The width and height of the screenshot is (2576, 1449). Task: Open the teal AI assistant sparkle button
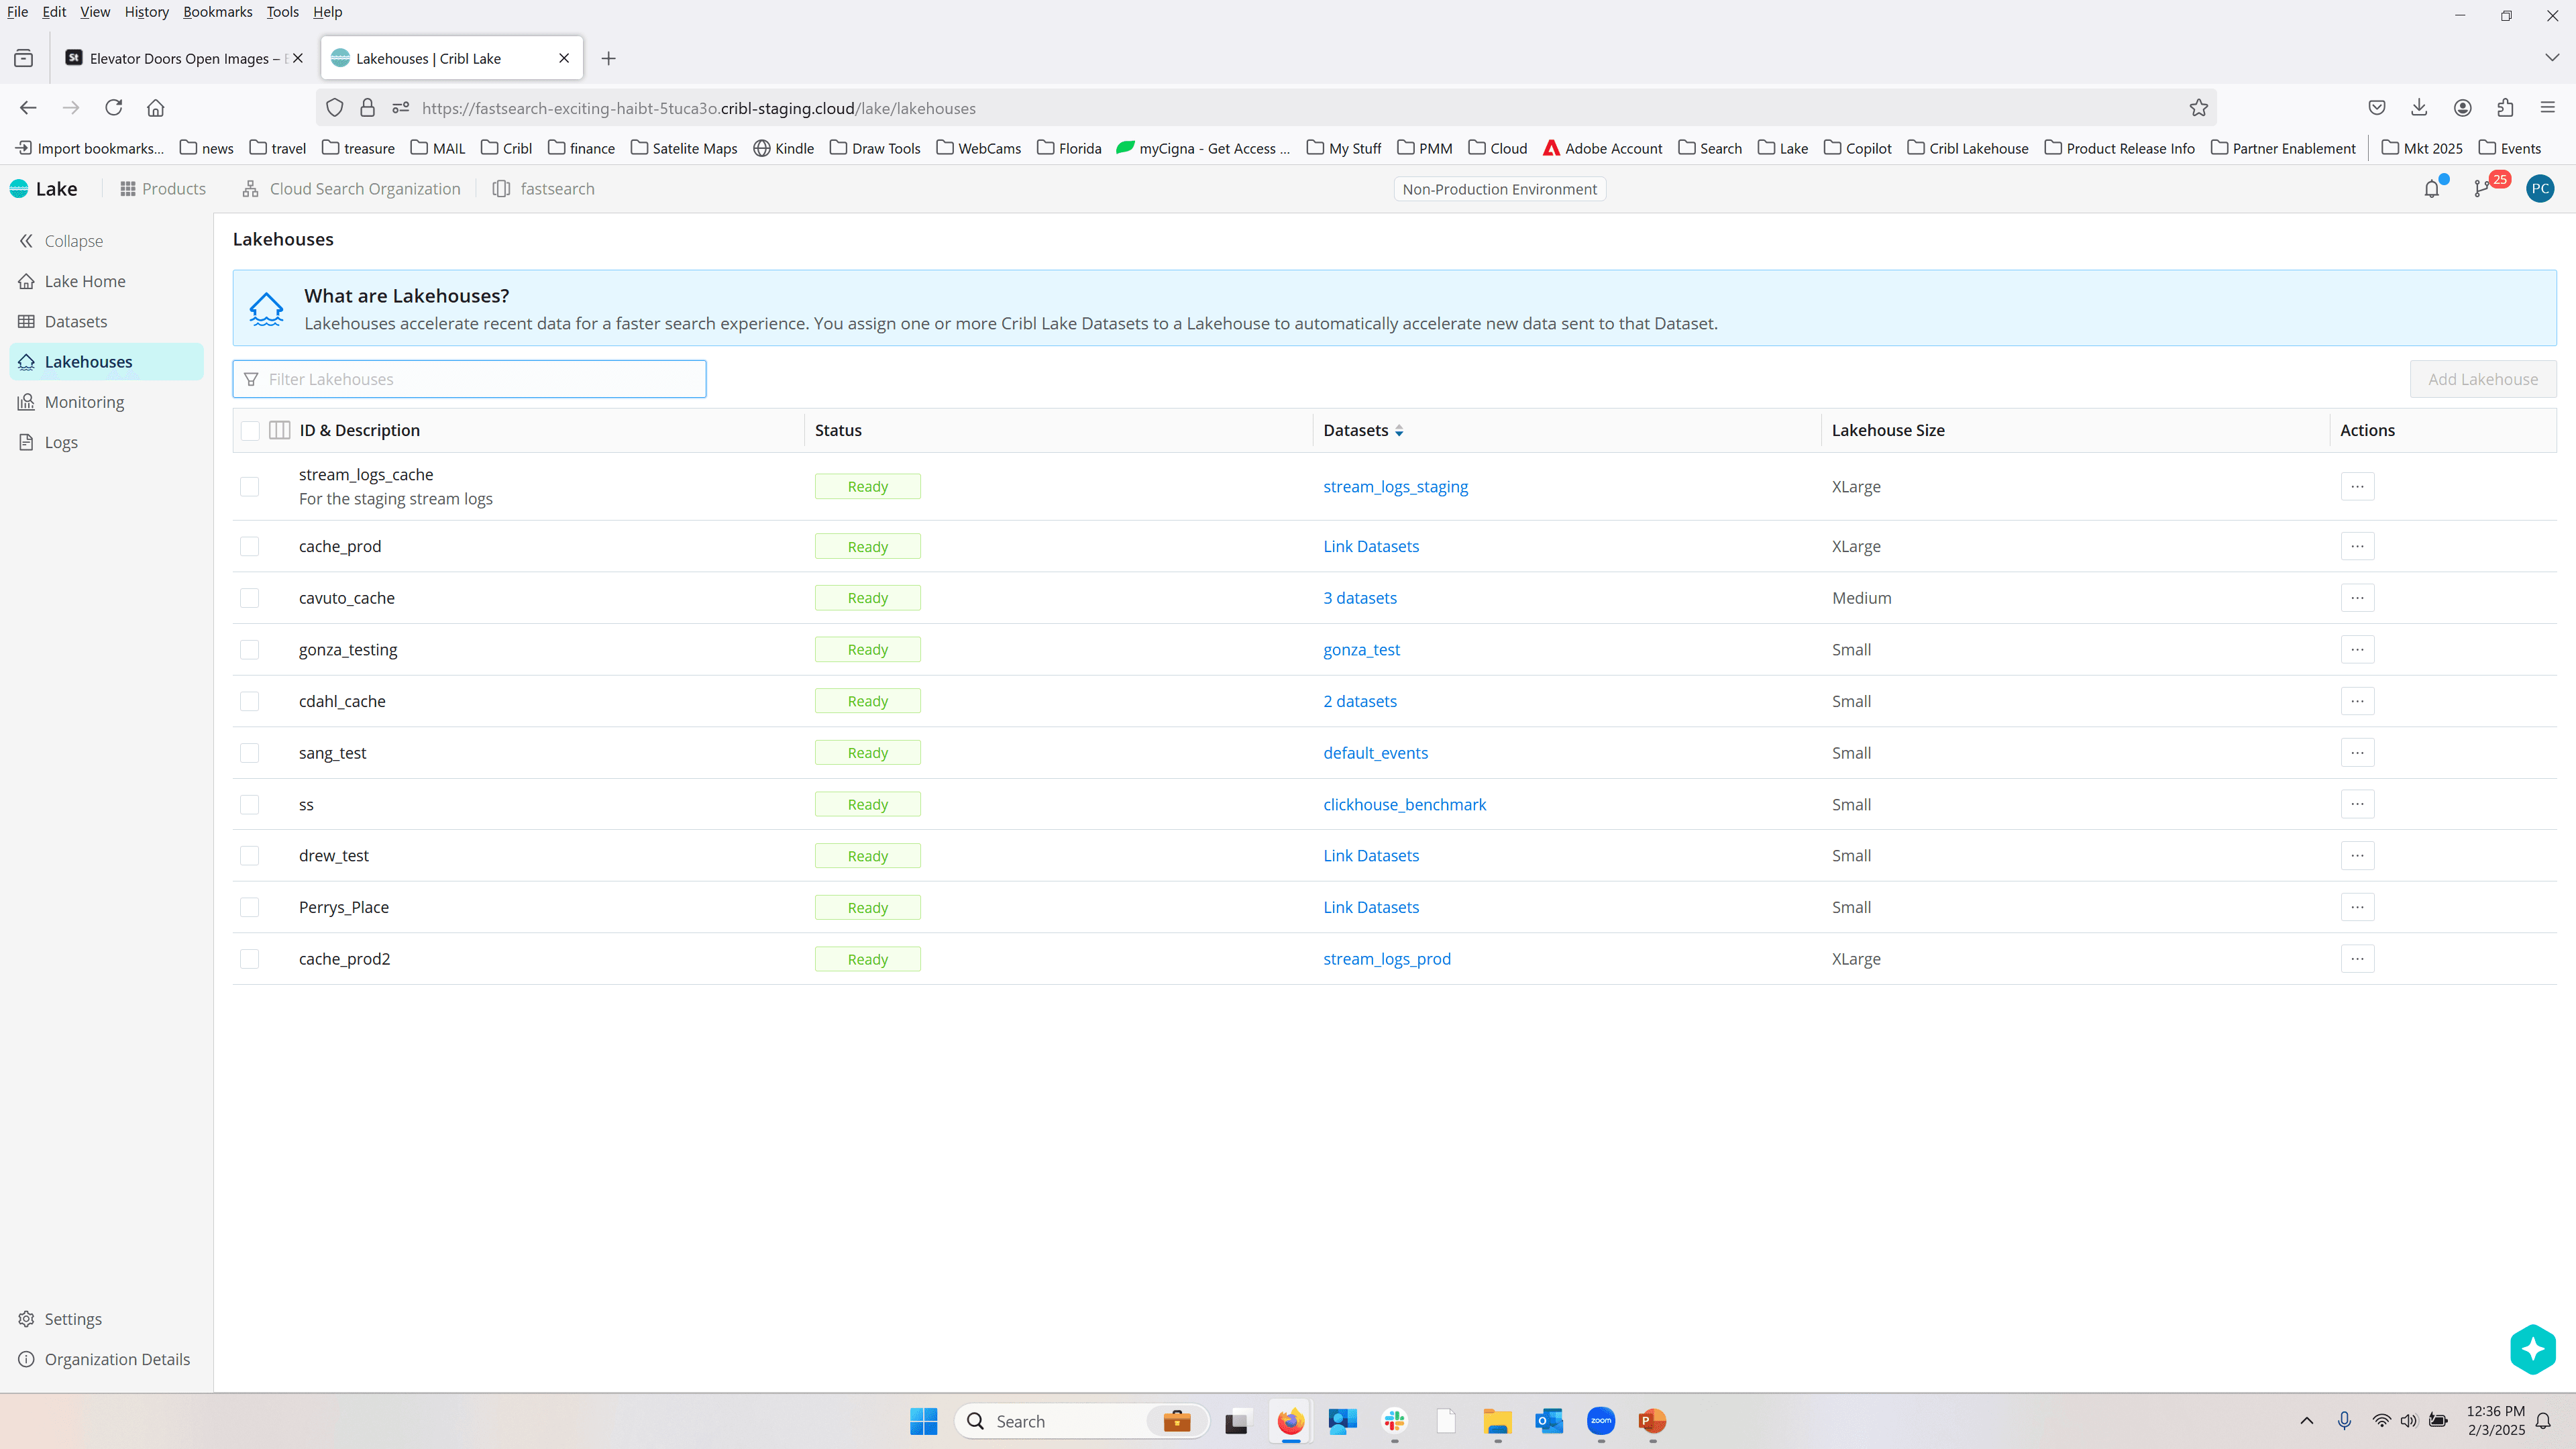pyautogui.click(x=2532, y=1349)
